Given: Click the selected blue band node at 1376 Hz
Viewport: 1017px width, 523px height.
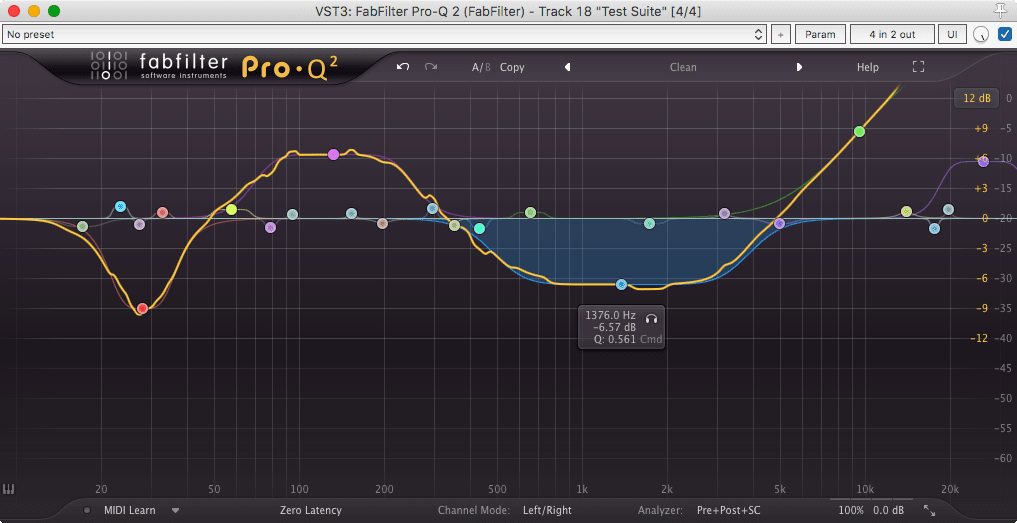Looking at the screenshot, I should pyautogui.click(x=621, y=284).
